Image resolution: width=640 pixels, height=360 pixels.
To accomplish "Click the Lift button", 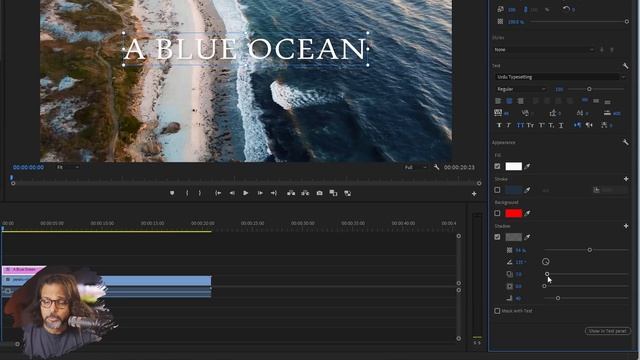I will 291,193.
